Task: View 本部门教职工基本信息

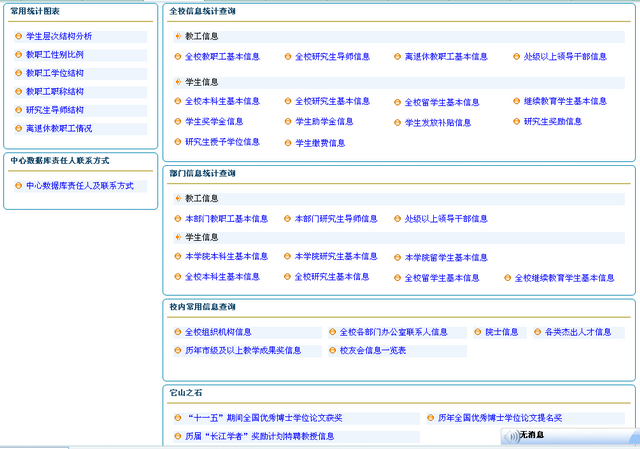Action: coord(226,219)
